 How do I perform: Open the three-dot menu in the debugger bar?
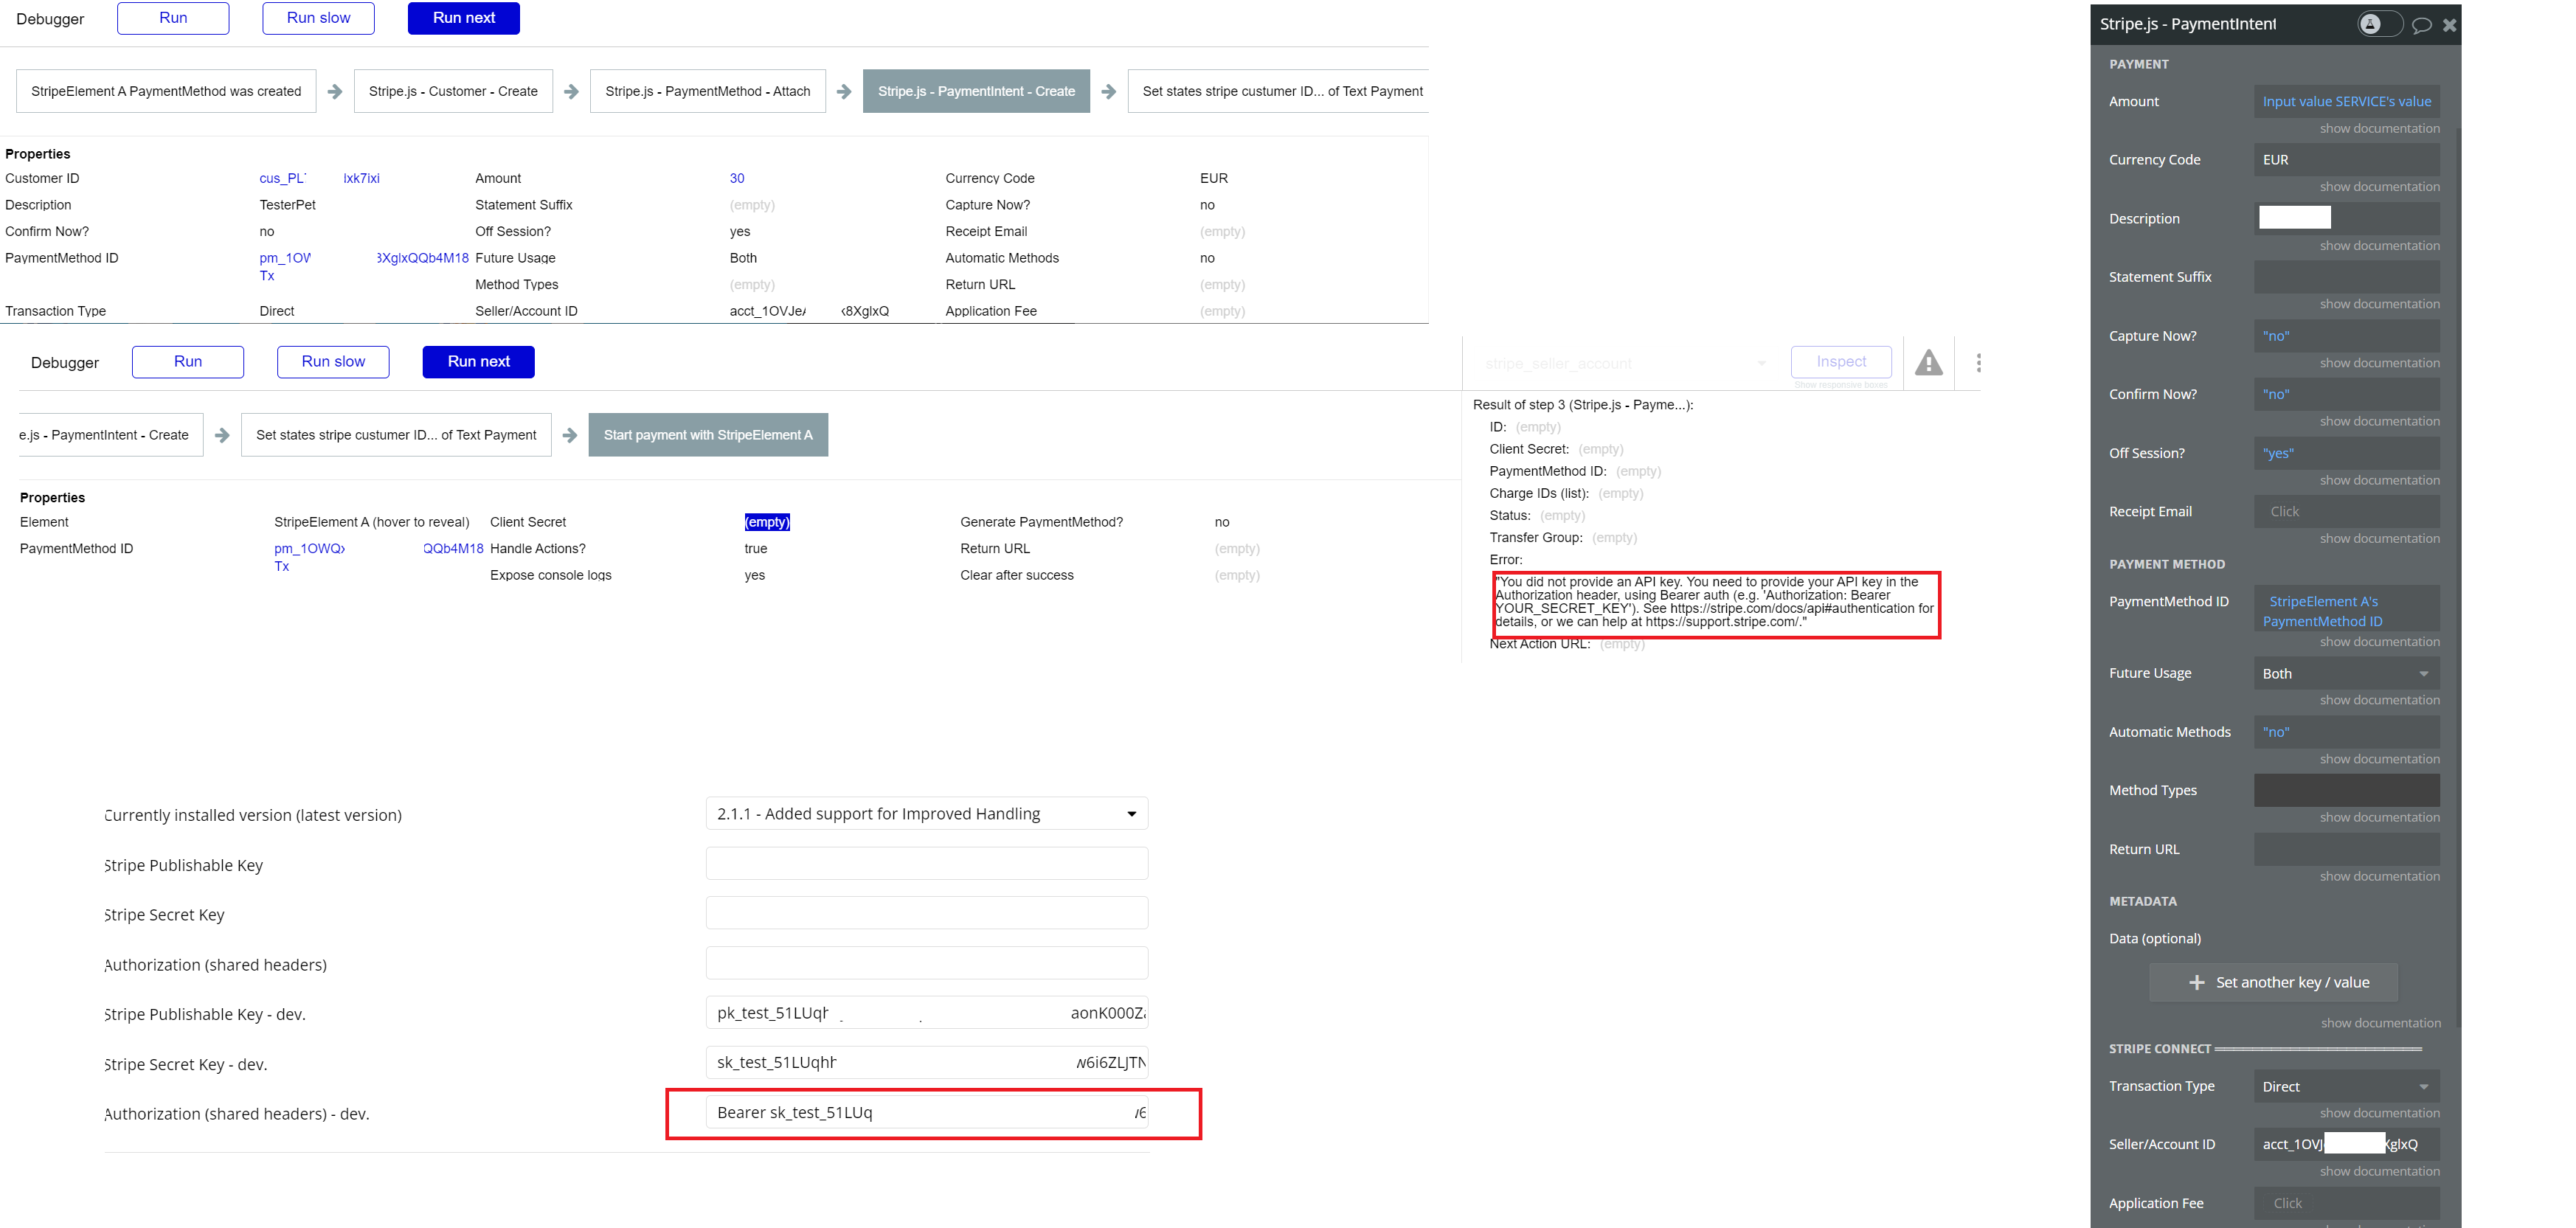[x=1980, y=362]
